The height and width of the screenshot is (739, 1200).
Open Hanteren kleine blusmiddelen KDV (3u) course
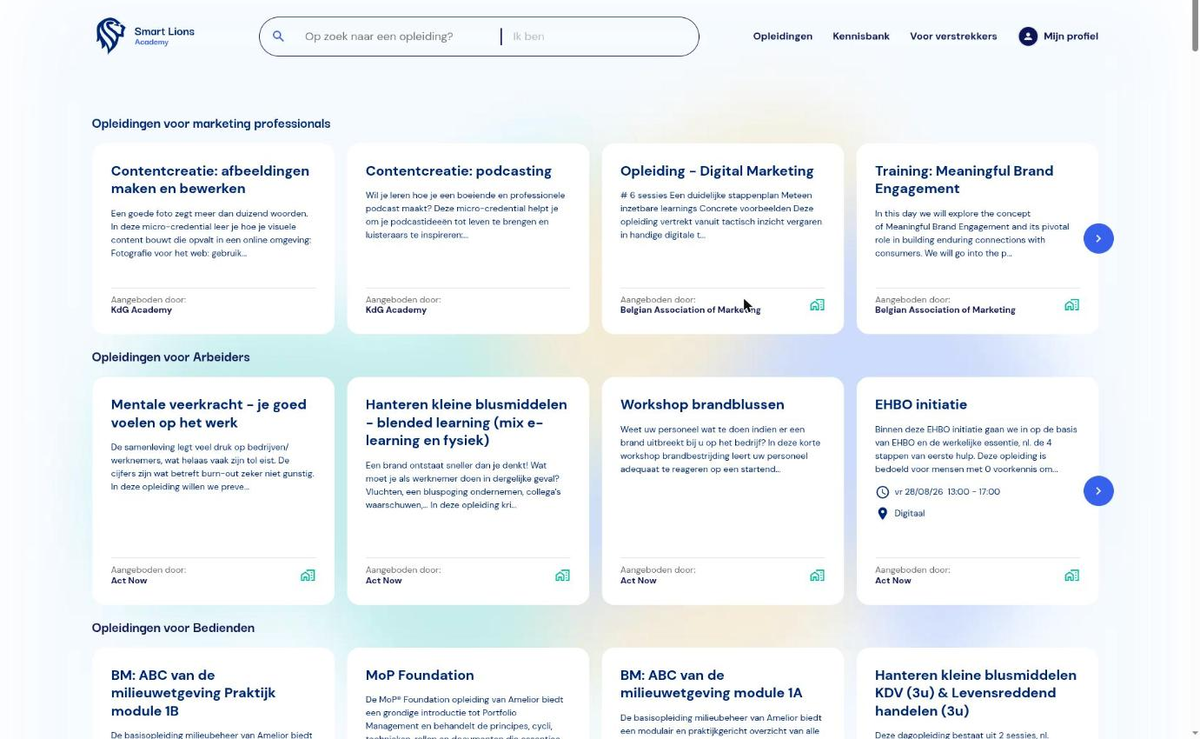(x=976, y=693)
